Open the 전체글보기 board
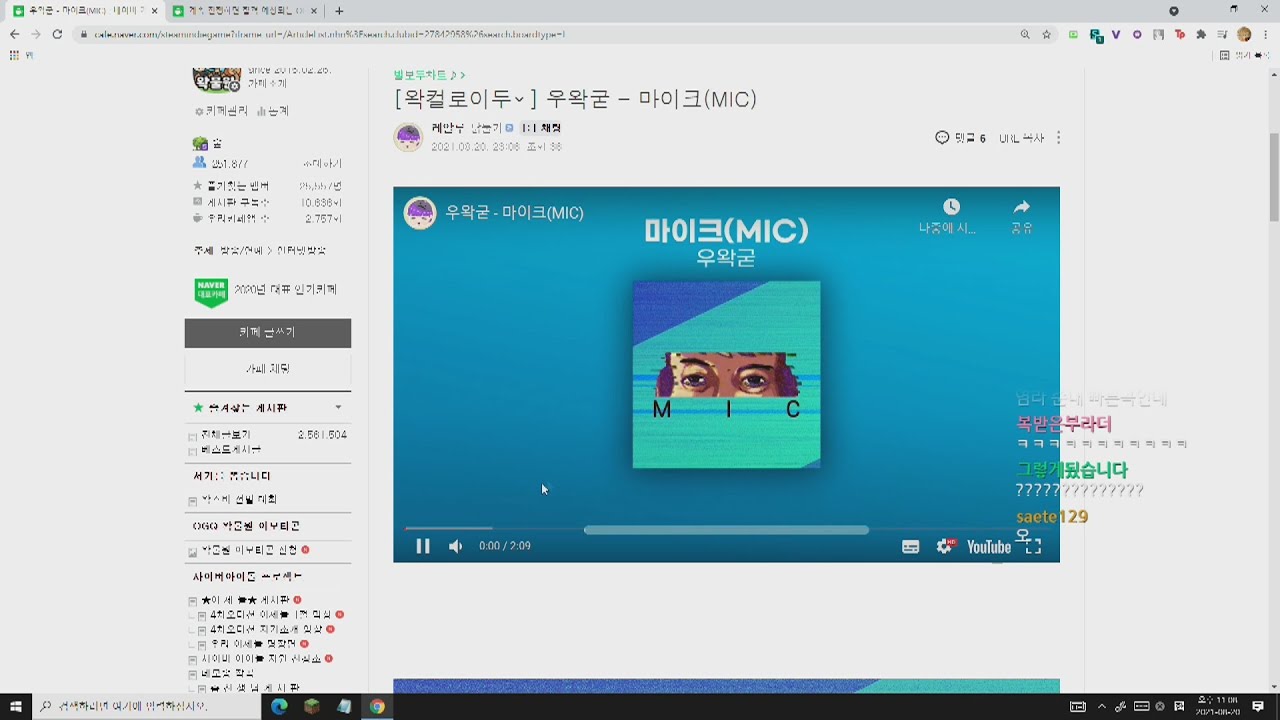The image size is (1280, 720). click(x=226, y=435)
